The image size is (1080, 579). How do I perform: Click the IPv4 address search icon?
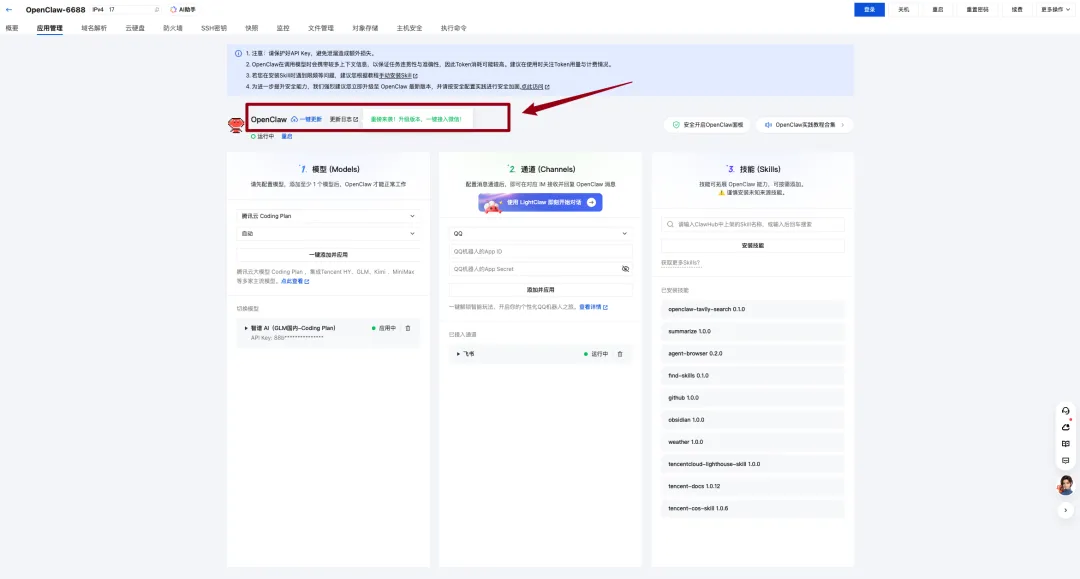coord(157,10)
